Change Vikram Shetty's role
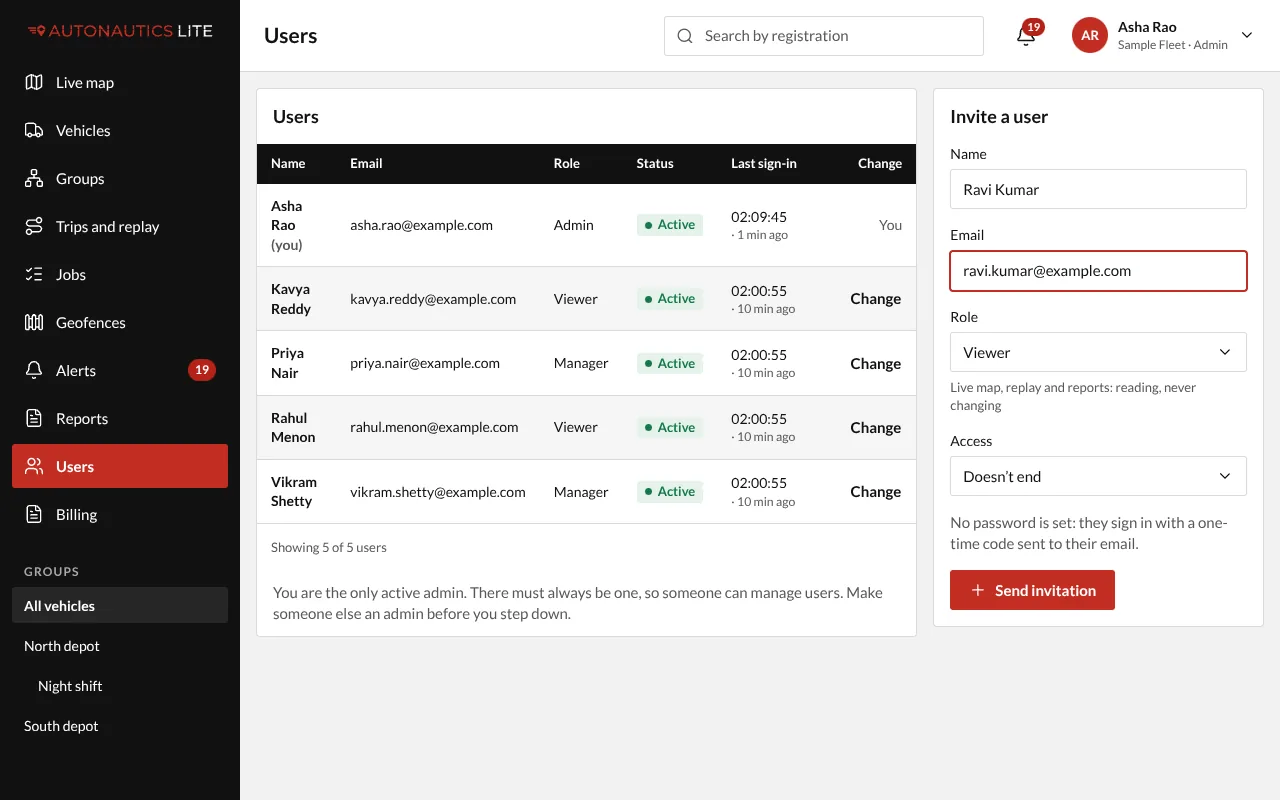 click(x=876, y=491)
